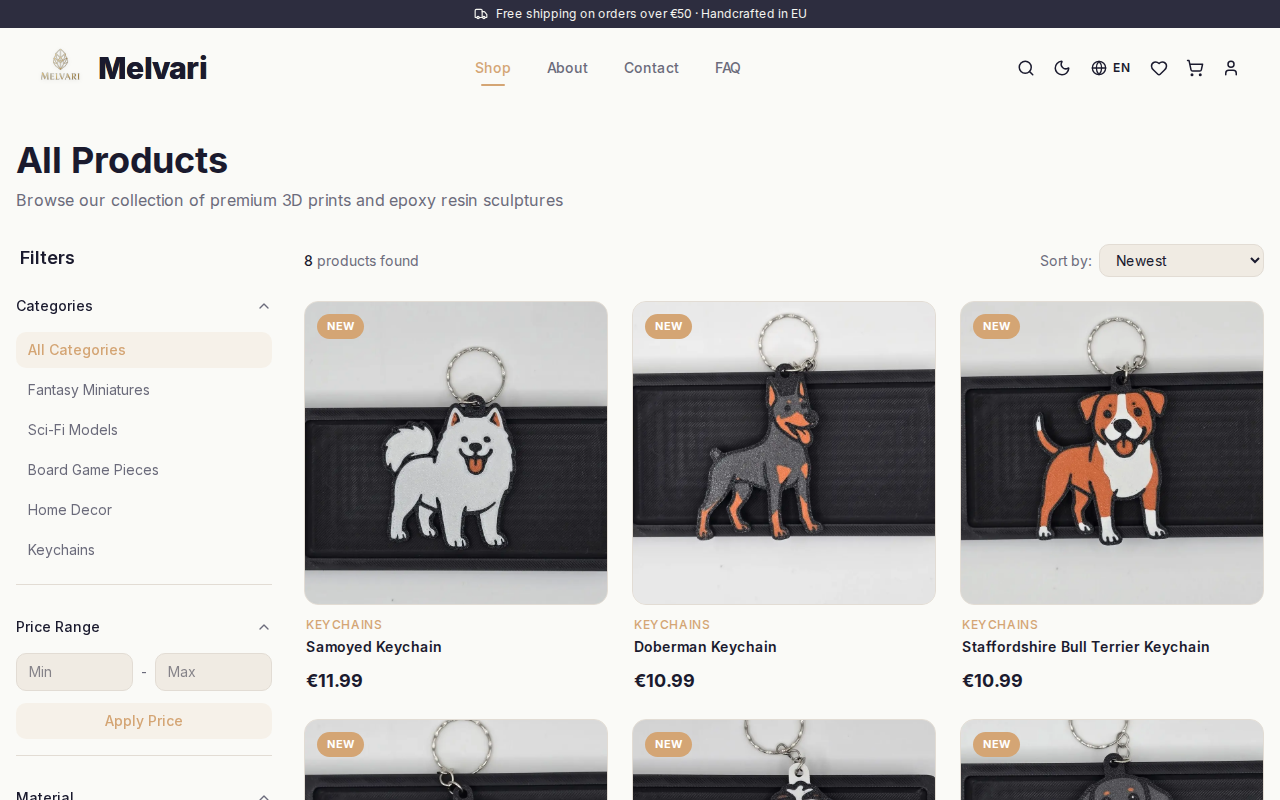Screen dimensions: 1280x800
Task: Select the All Categories filter
Action: click(x=144, y=350)
